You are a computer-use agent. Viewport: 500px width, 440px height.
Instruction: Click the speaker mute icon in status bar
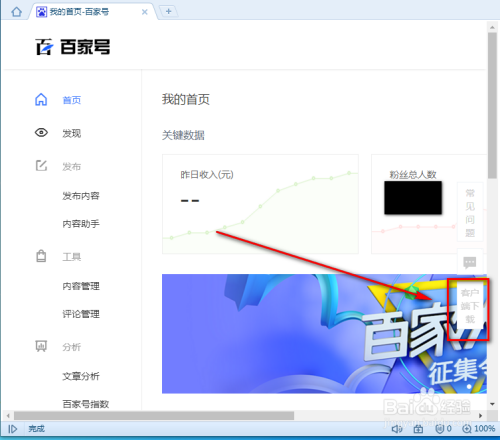click(x=397, y=429)
